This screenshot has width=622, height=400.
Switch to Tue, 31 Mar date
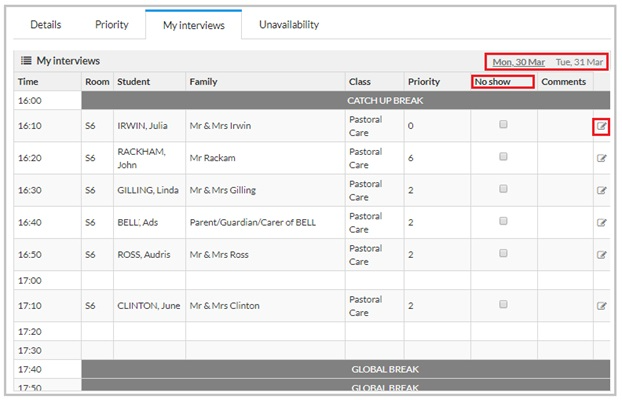click(579, 62)
